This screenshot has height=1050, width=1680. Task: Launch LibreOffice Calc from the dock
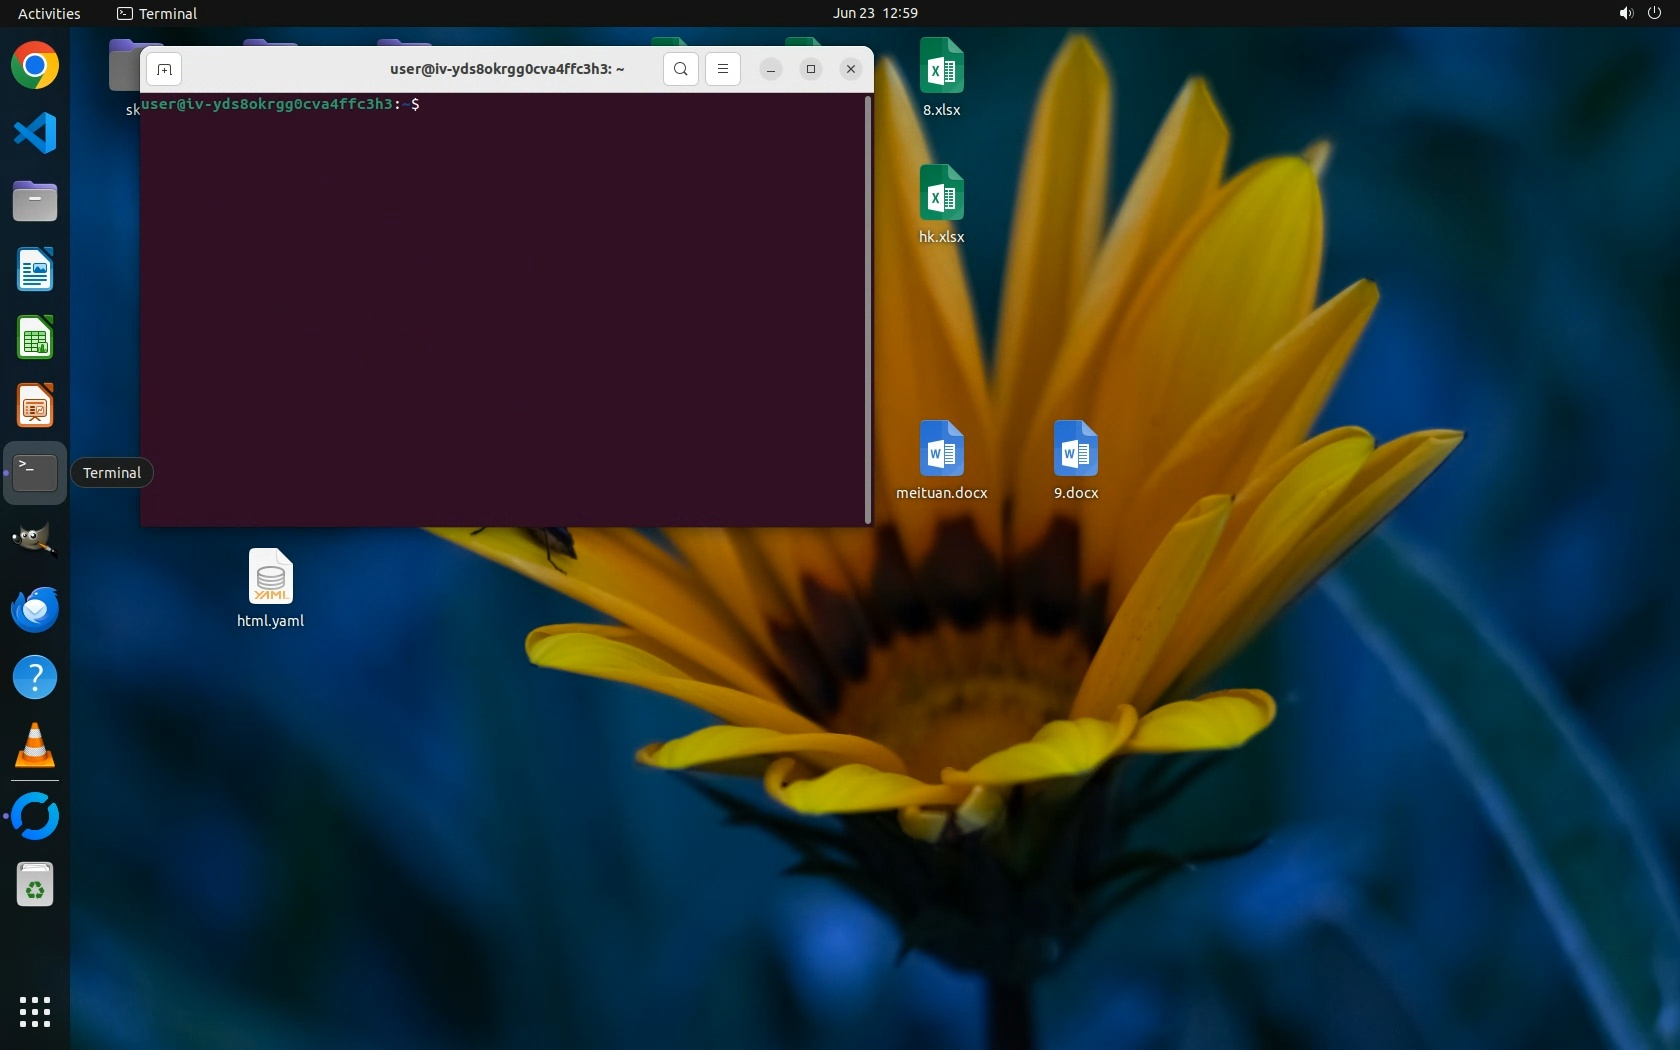pos(35,338)
